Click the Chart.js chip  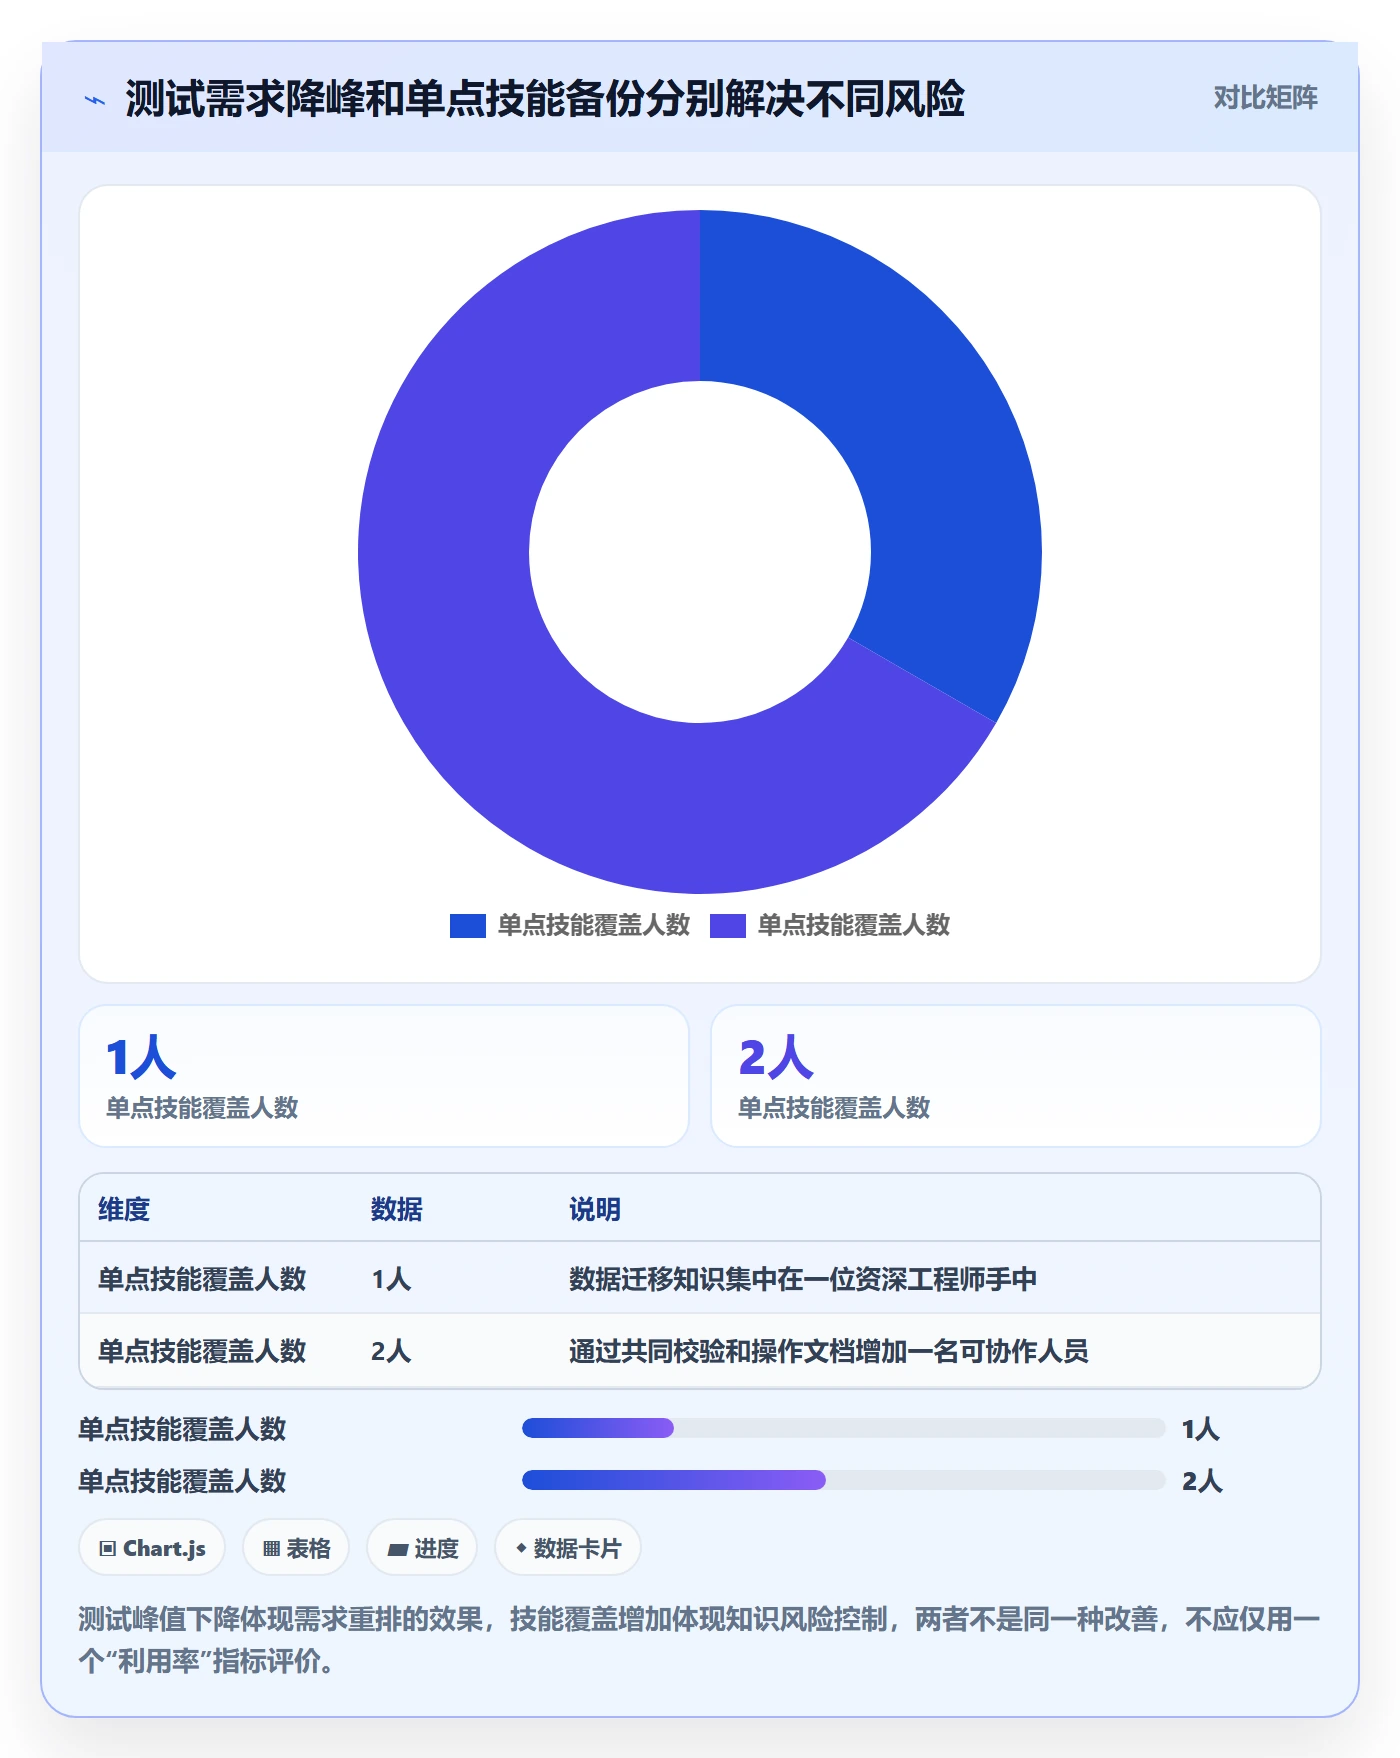[x=152, y=1548]
